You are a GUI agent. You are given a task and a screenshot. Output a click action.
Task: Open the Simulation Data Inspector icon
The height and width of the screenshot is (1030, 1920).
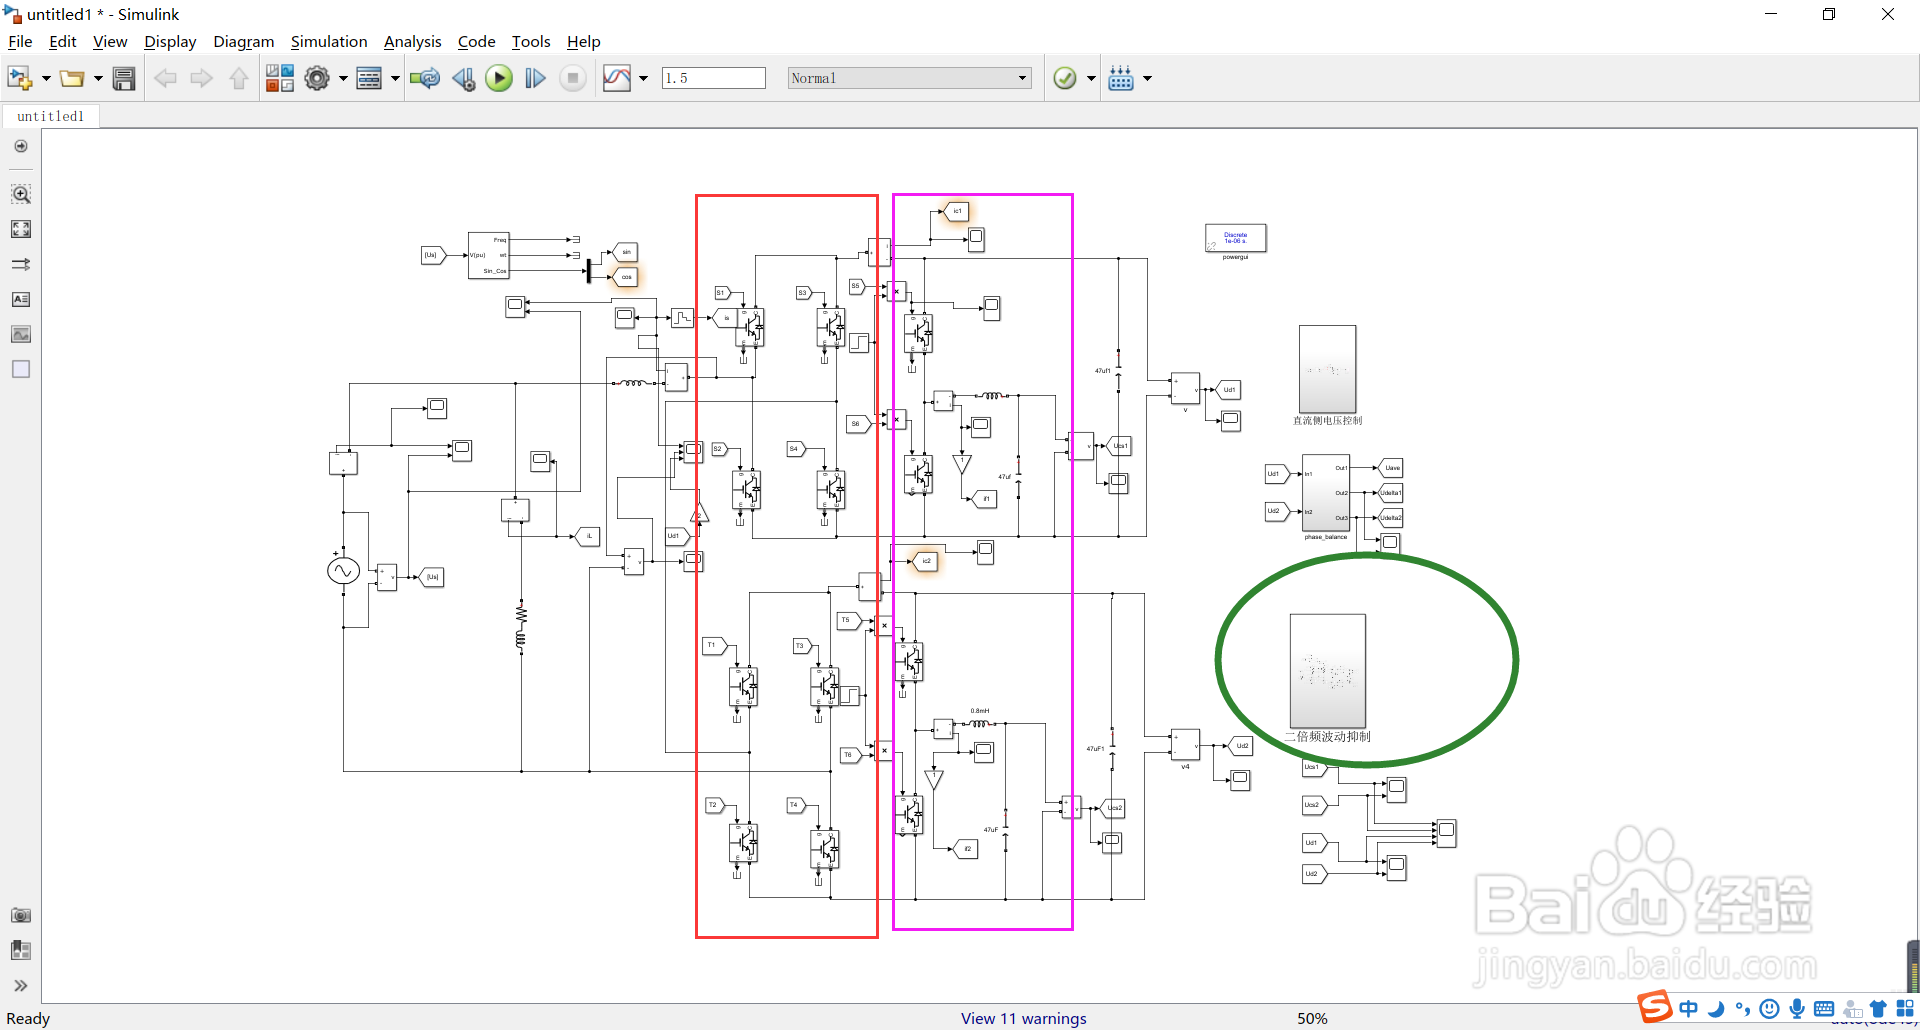click(x=617, y=78)
